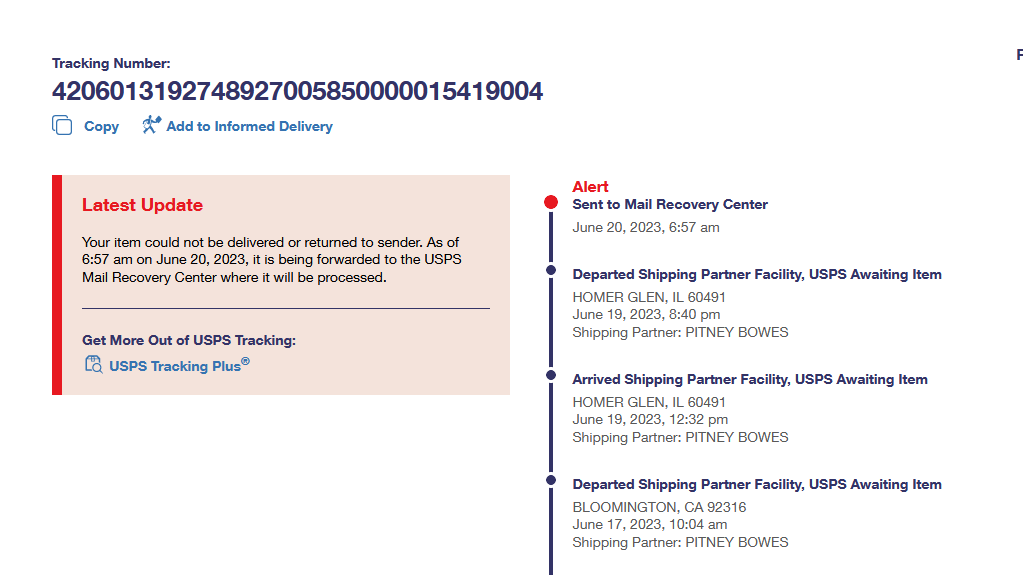Click the red Alert status label
The image size is (1023, 575).
coord(590,187)
